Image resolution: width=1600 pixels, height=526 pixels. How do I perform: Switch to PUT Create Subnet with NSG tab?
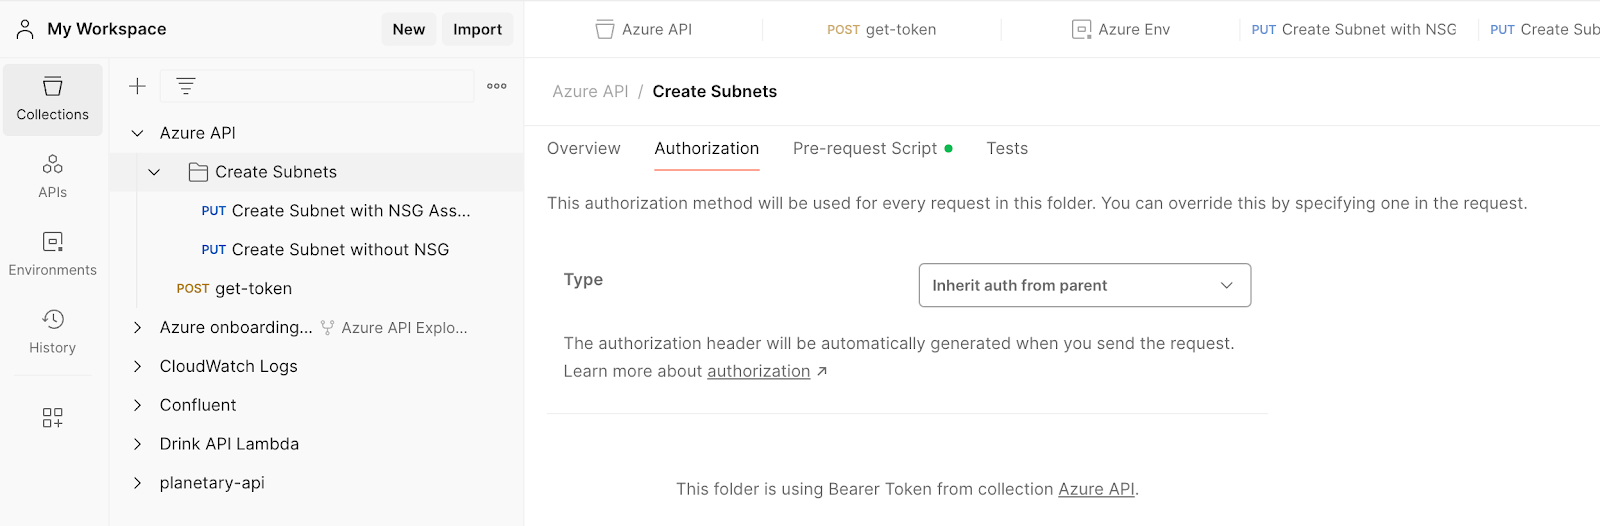tap(1354, 30)
